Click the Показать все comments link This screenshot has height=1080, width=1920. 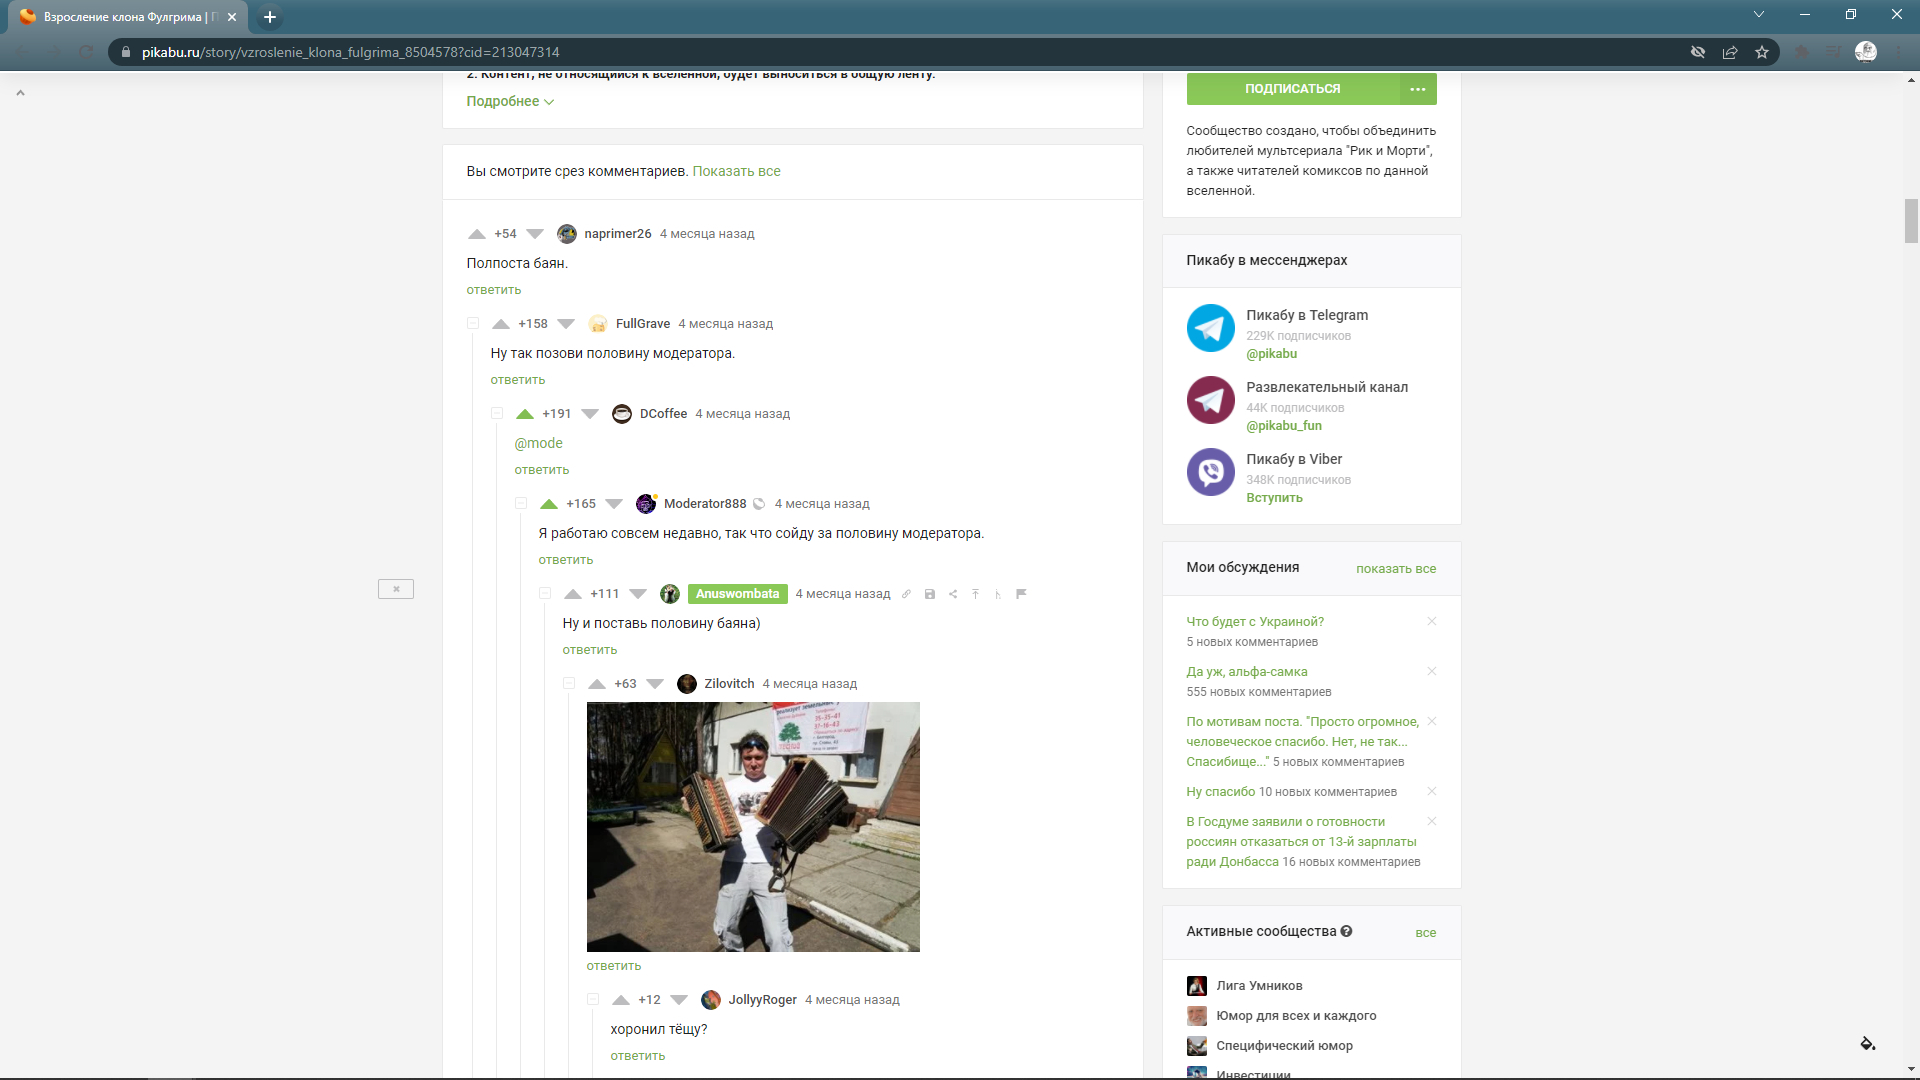coord(736,171)
